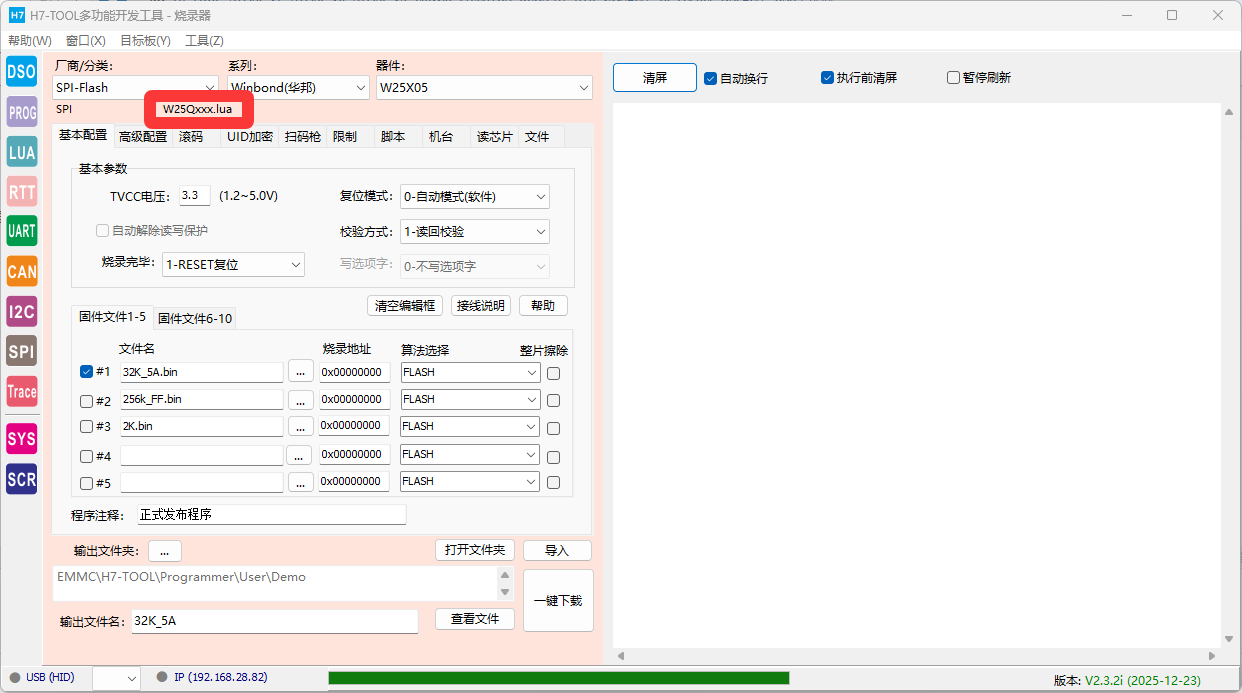This screenshot has height=693, width=1242.
Task: Click the 程序注释 input field
Action: coord(271,515)
